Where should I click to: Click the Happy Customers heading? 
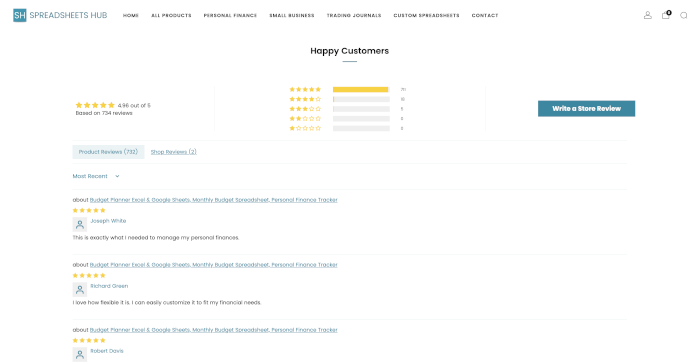point(350,51)
